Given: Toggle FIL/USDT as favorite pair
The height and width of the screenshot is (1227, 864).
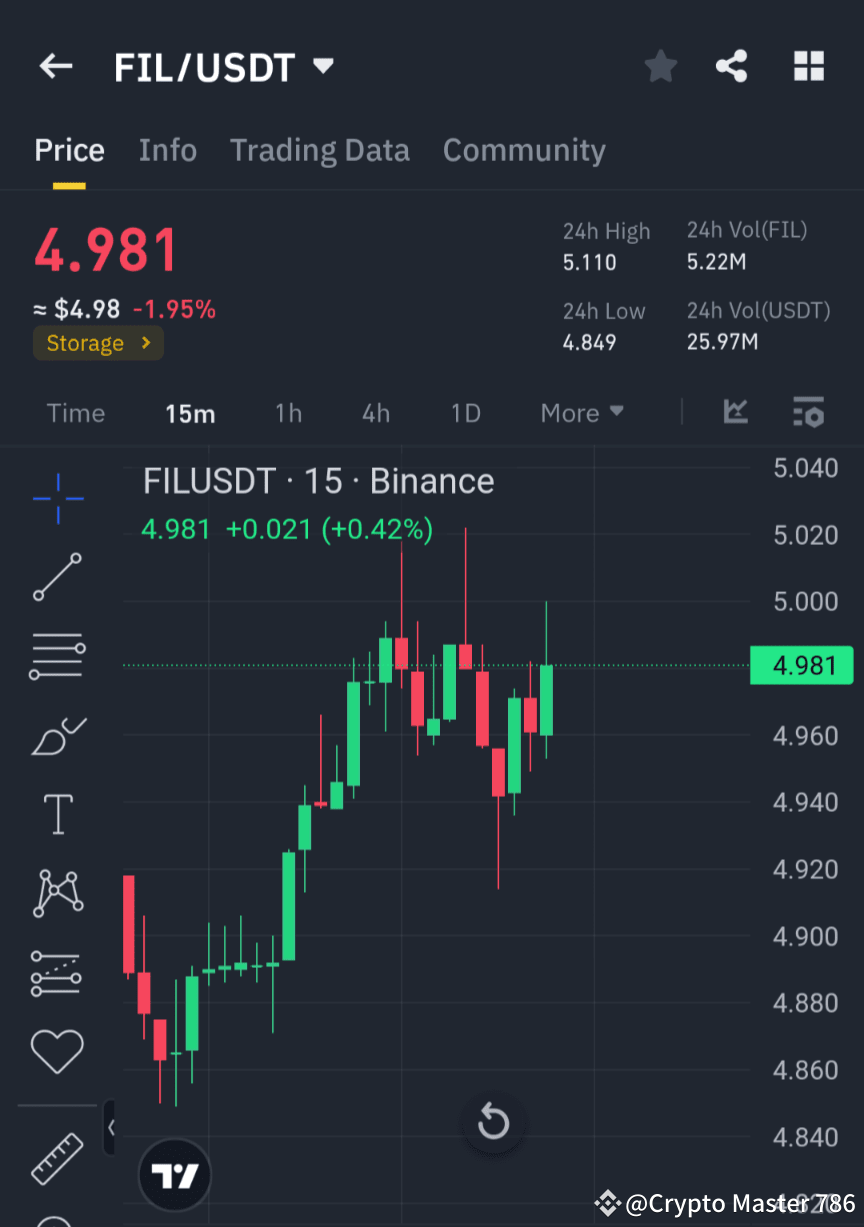Looking at the screenshot, I should [x=660, y=66].
